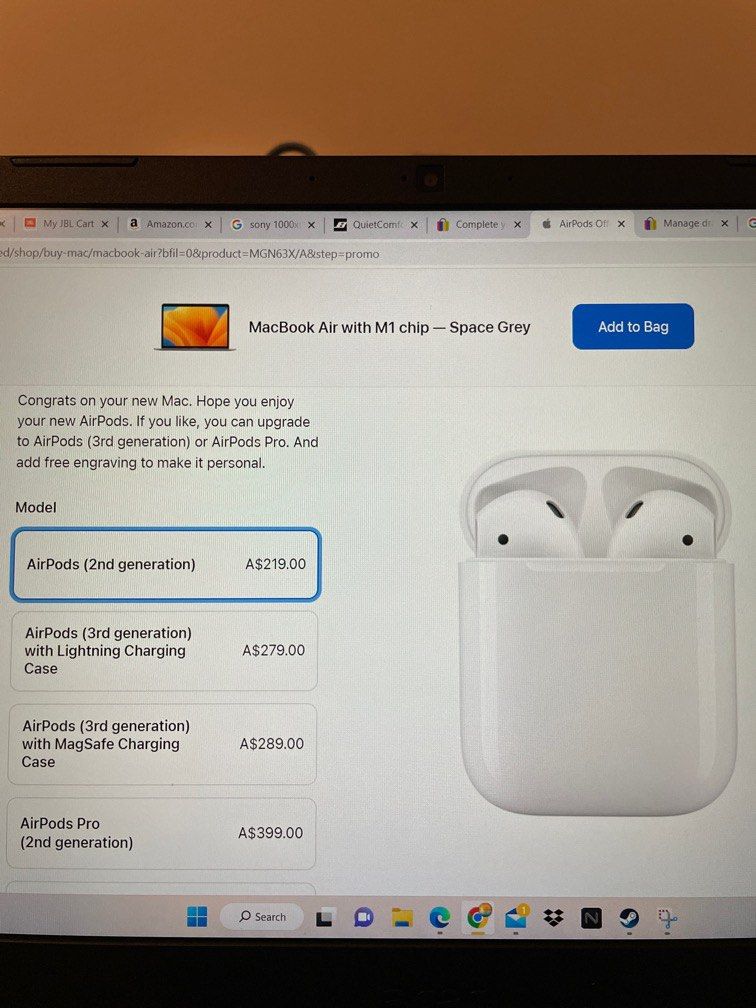This screenshot has height=1008, width=756.
Task: Close the sony 1000x Google tab
Action: pyautogui.click(x=311, y=225)
